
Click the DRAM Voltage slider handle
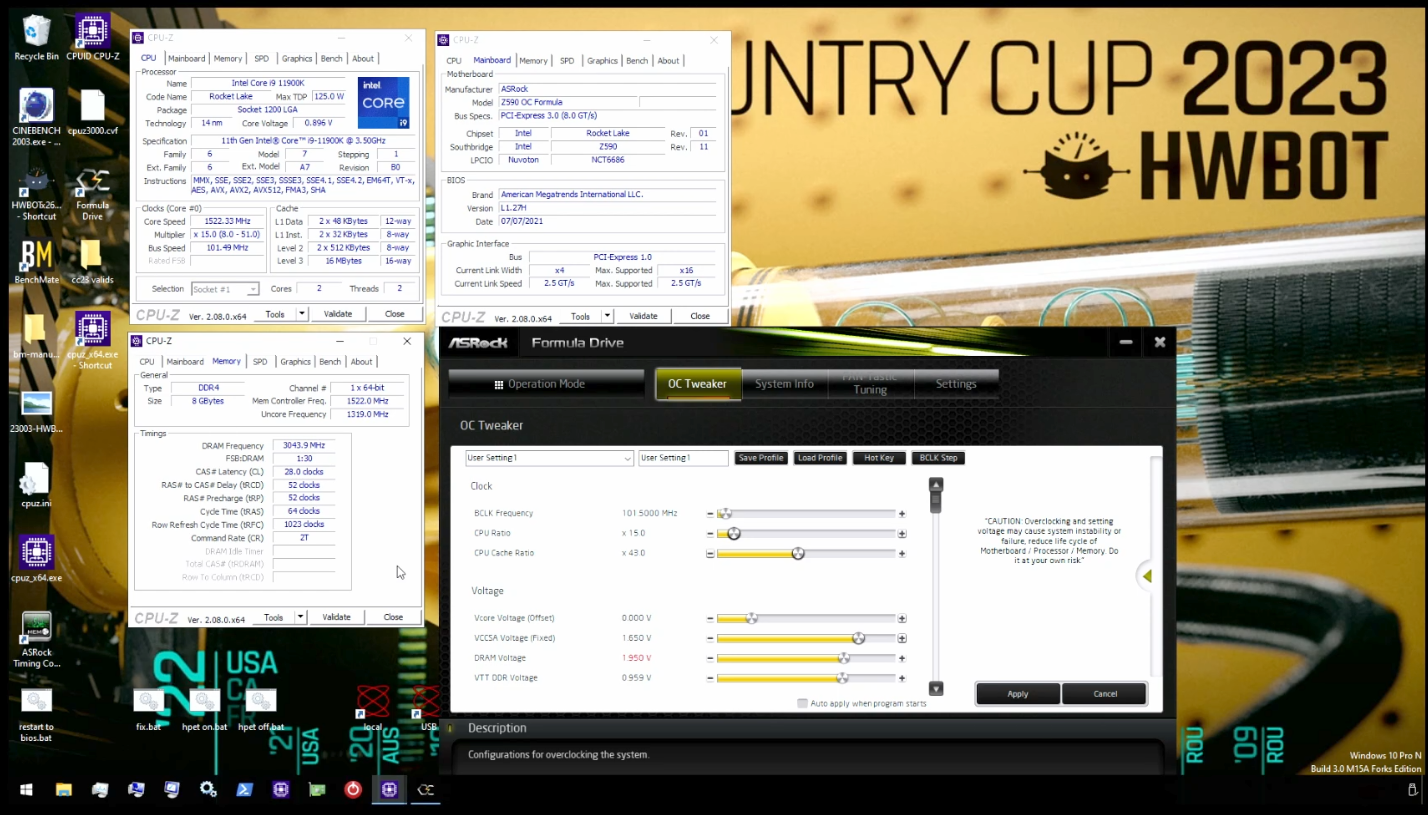[x=843, y=658]
